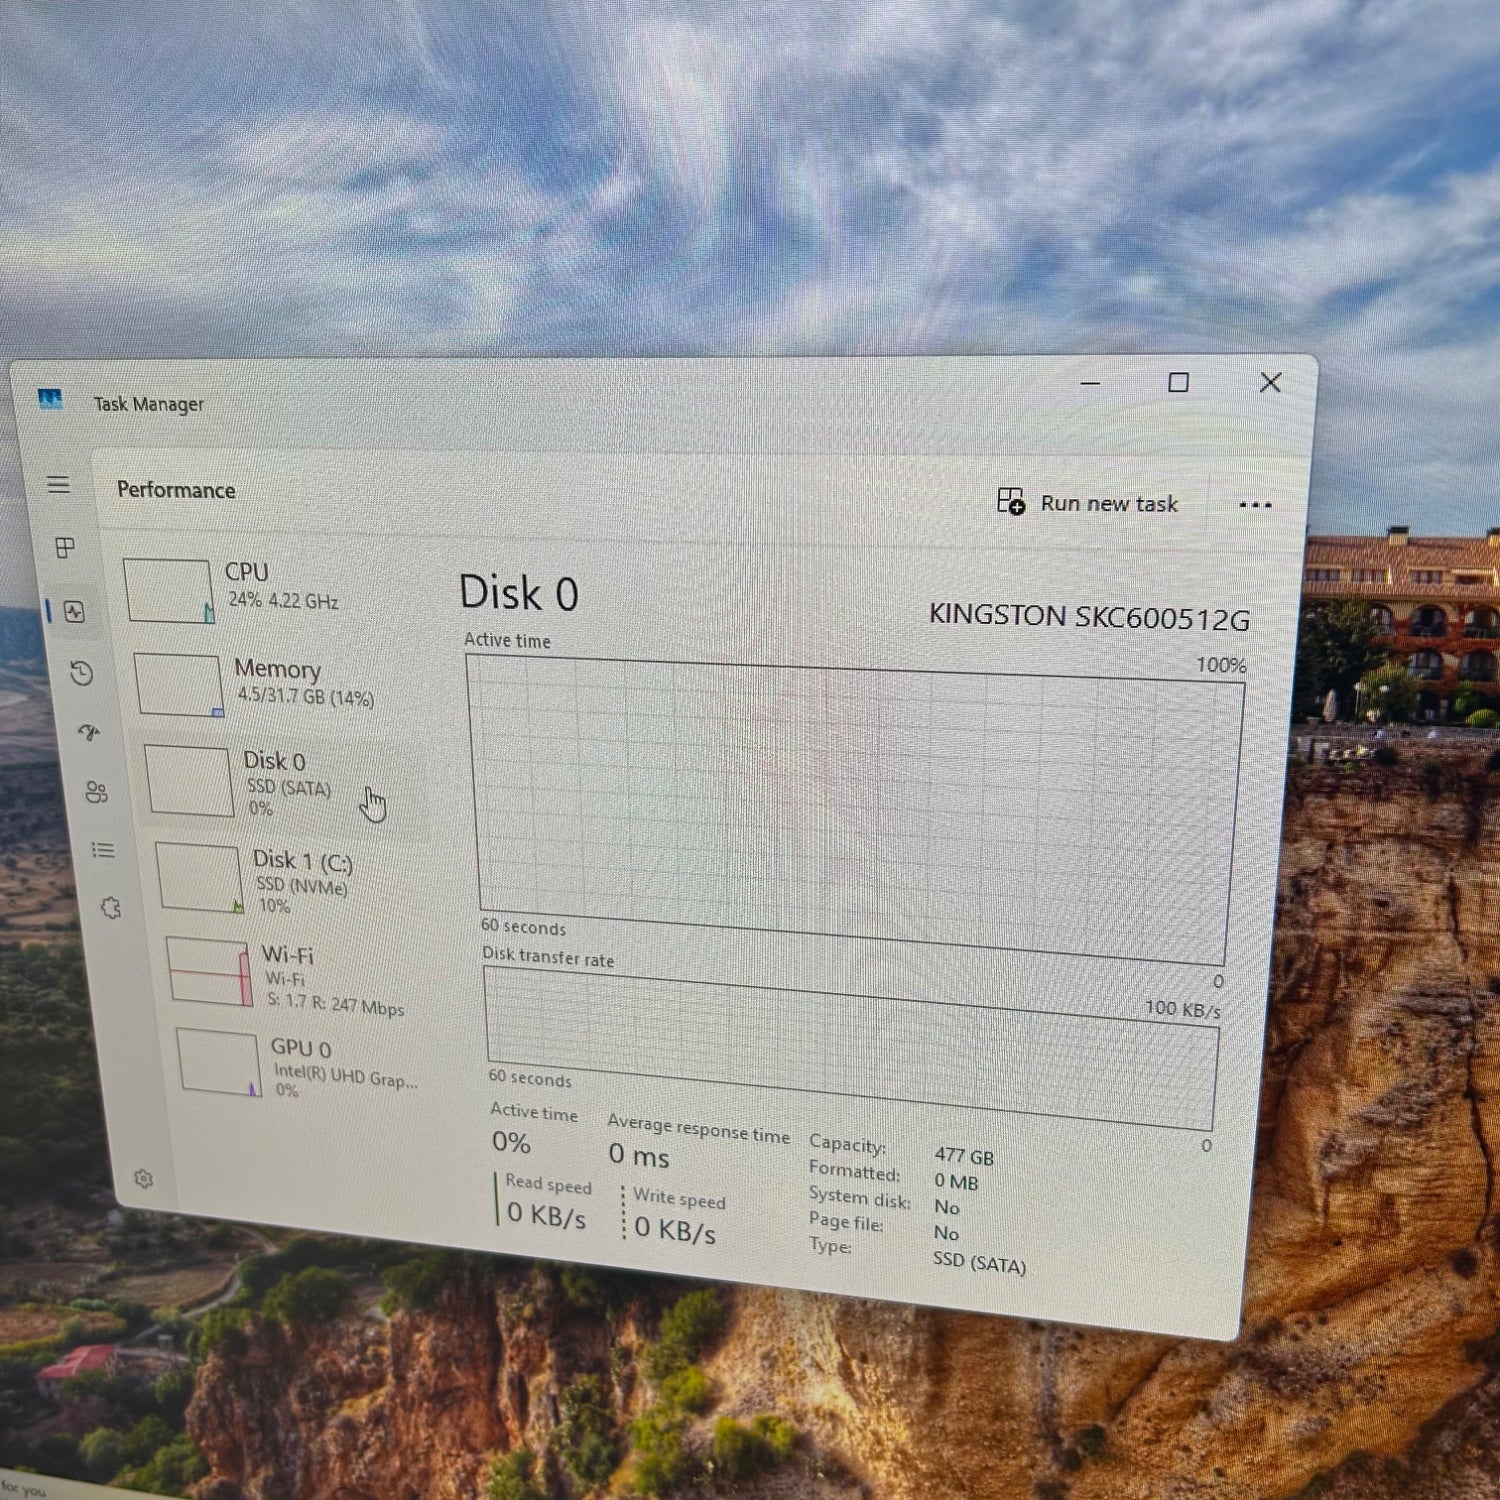Click the Disk transfer rate graph
Screen dimensions: 1500x1500
pos(851,1048)
